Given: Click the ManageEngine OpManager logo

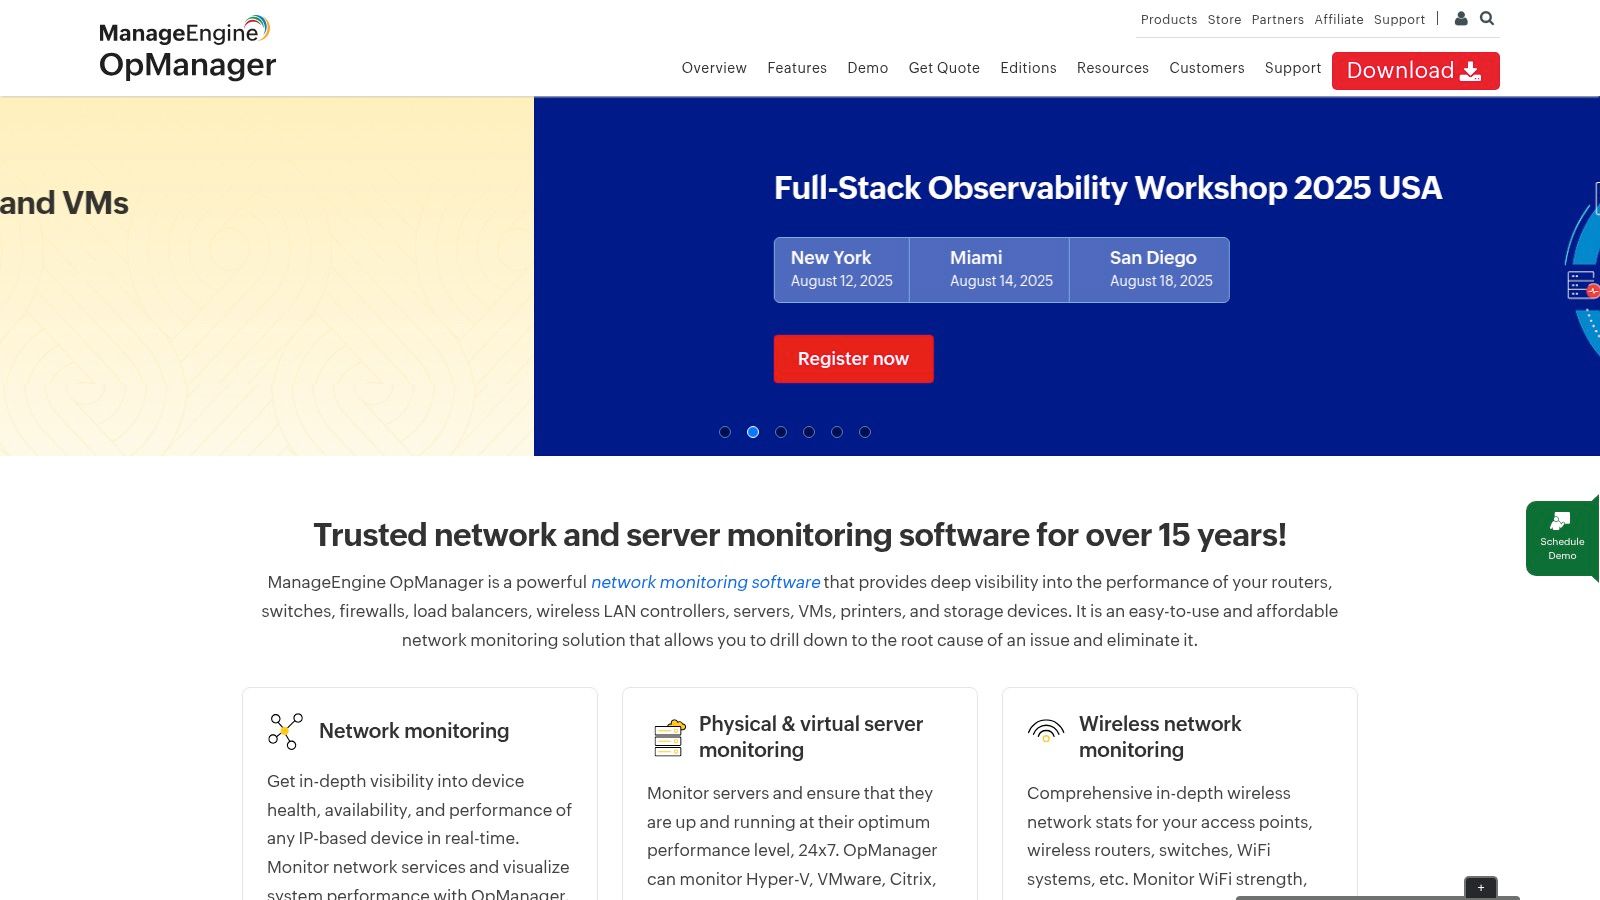Looking at the screenshot, I should click(x=187, y=48).
